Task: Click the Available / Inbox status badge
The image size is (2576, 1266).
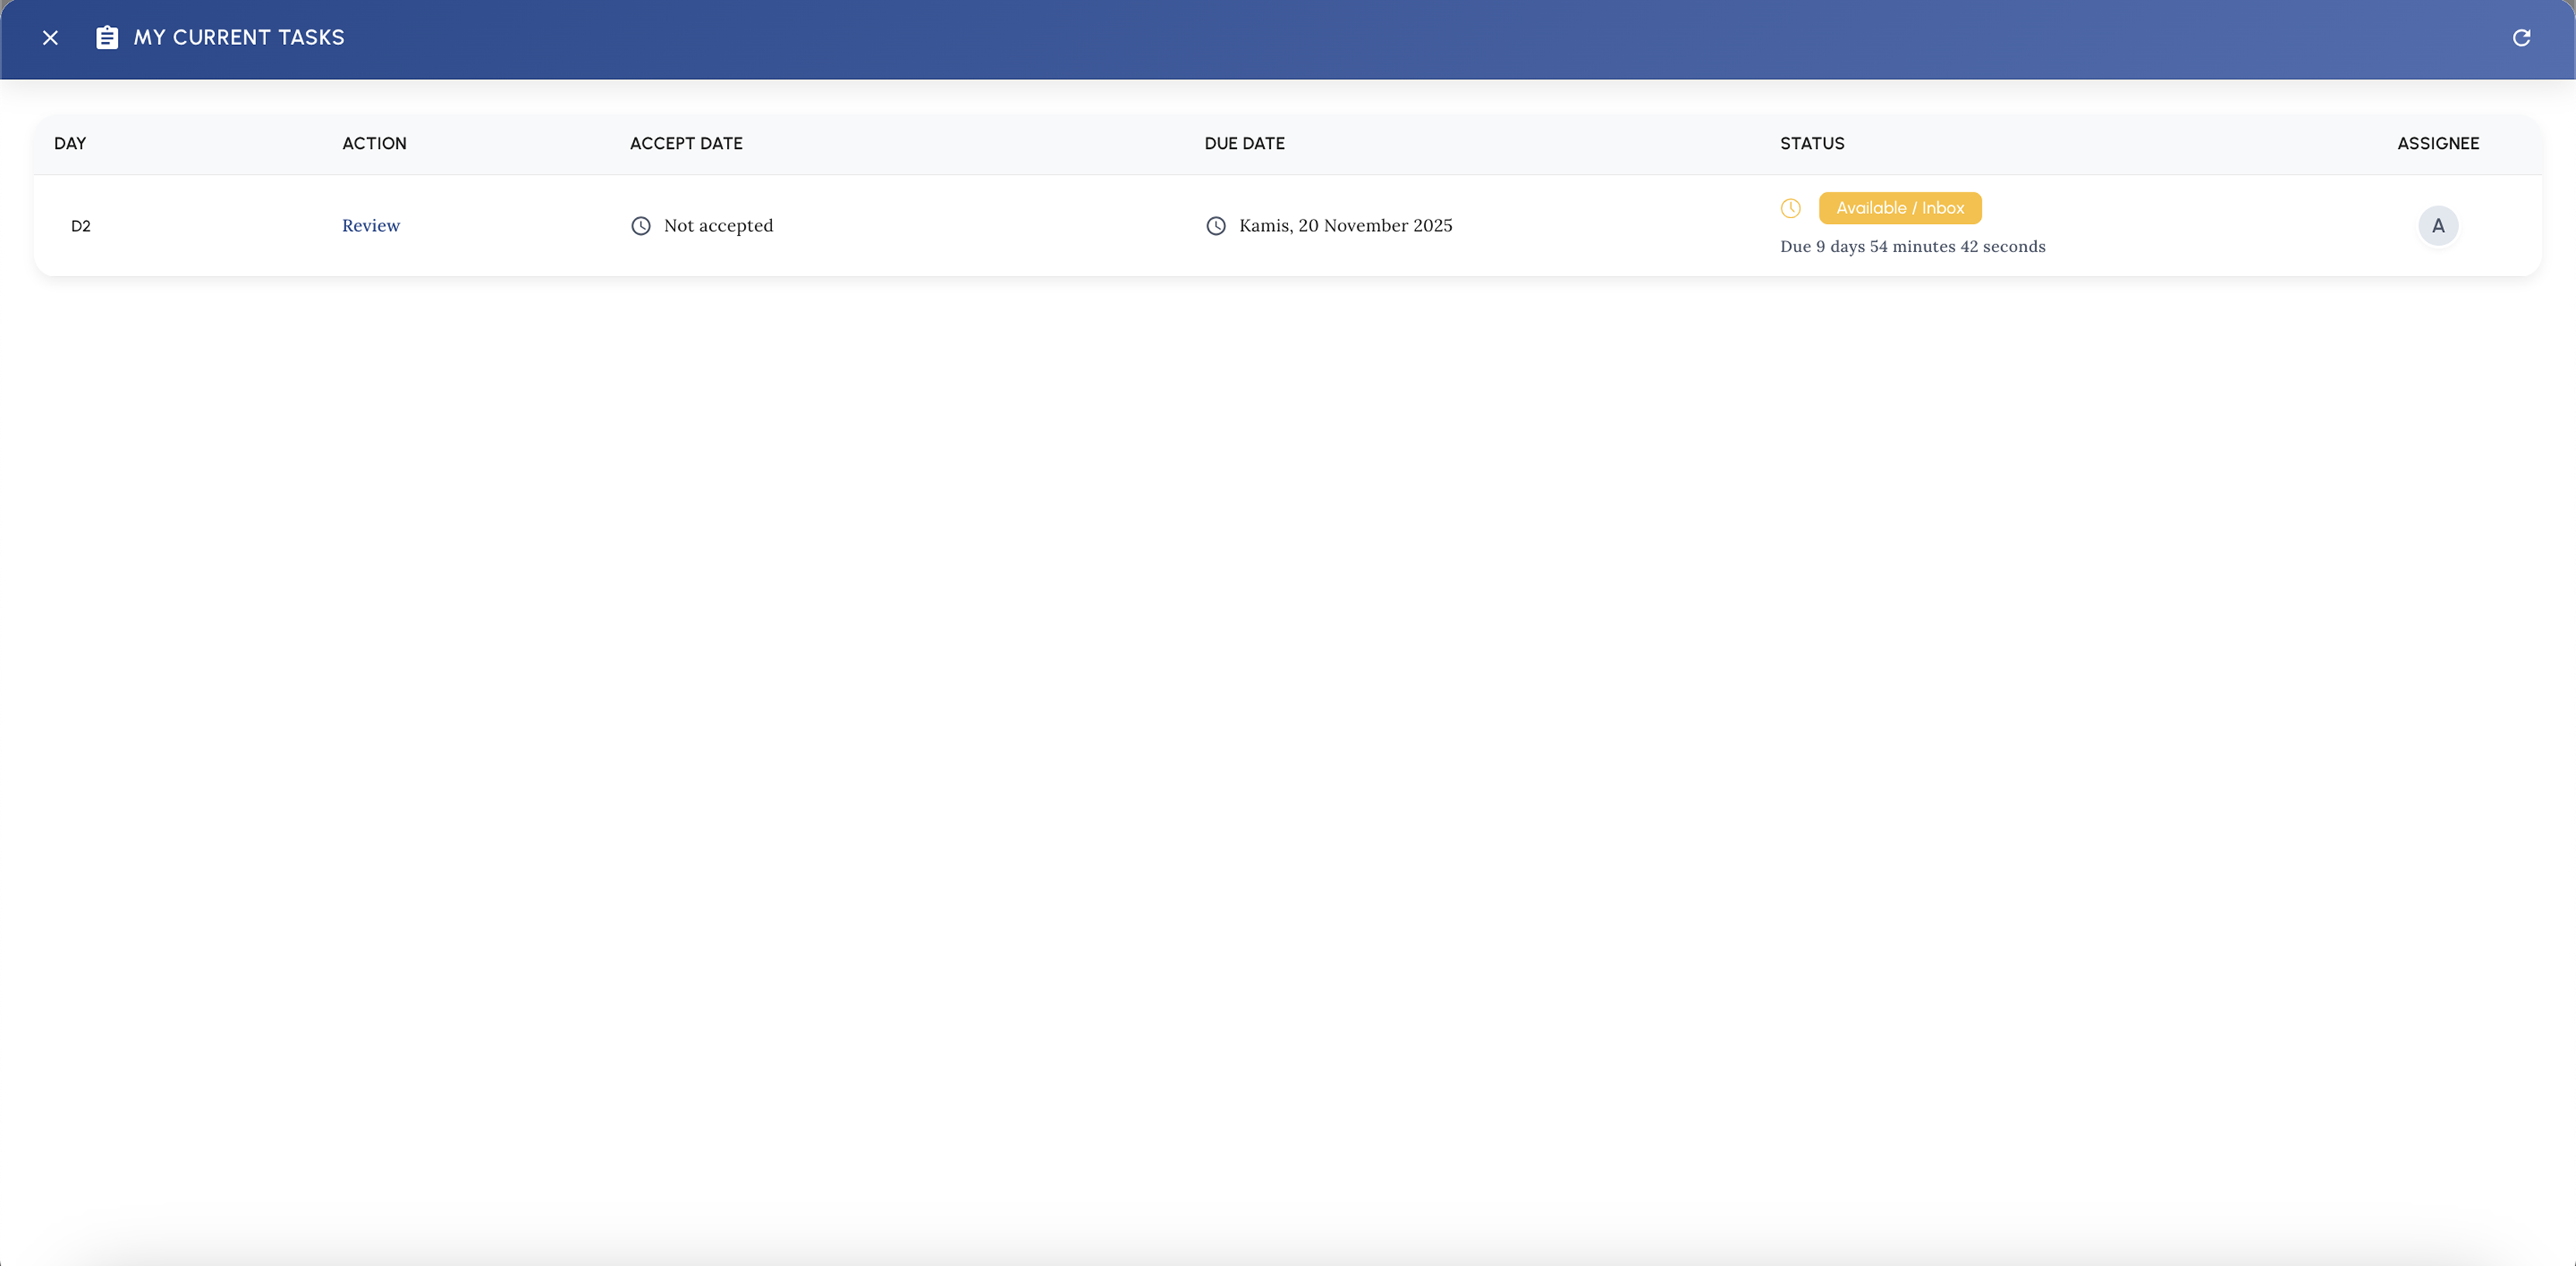Action: pos(1900,208)
